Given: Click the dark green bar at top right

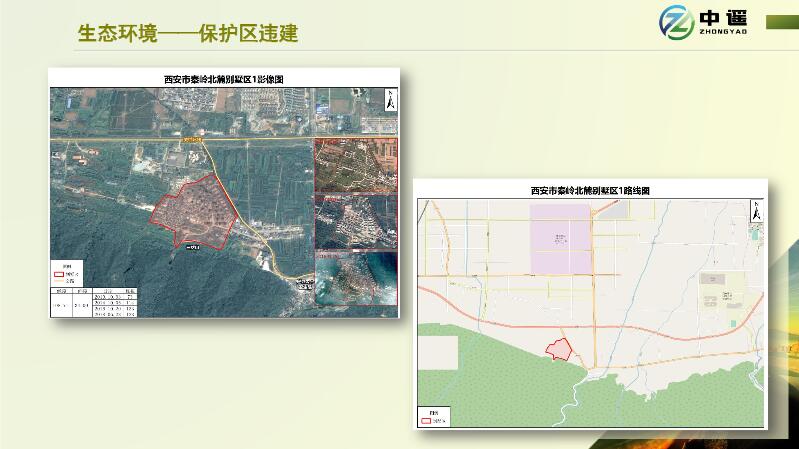Looking at the screenshot, I should click(x=781, y=20).
